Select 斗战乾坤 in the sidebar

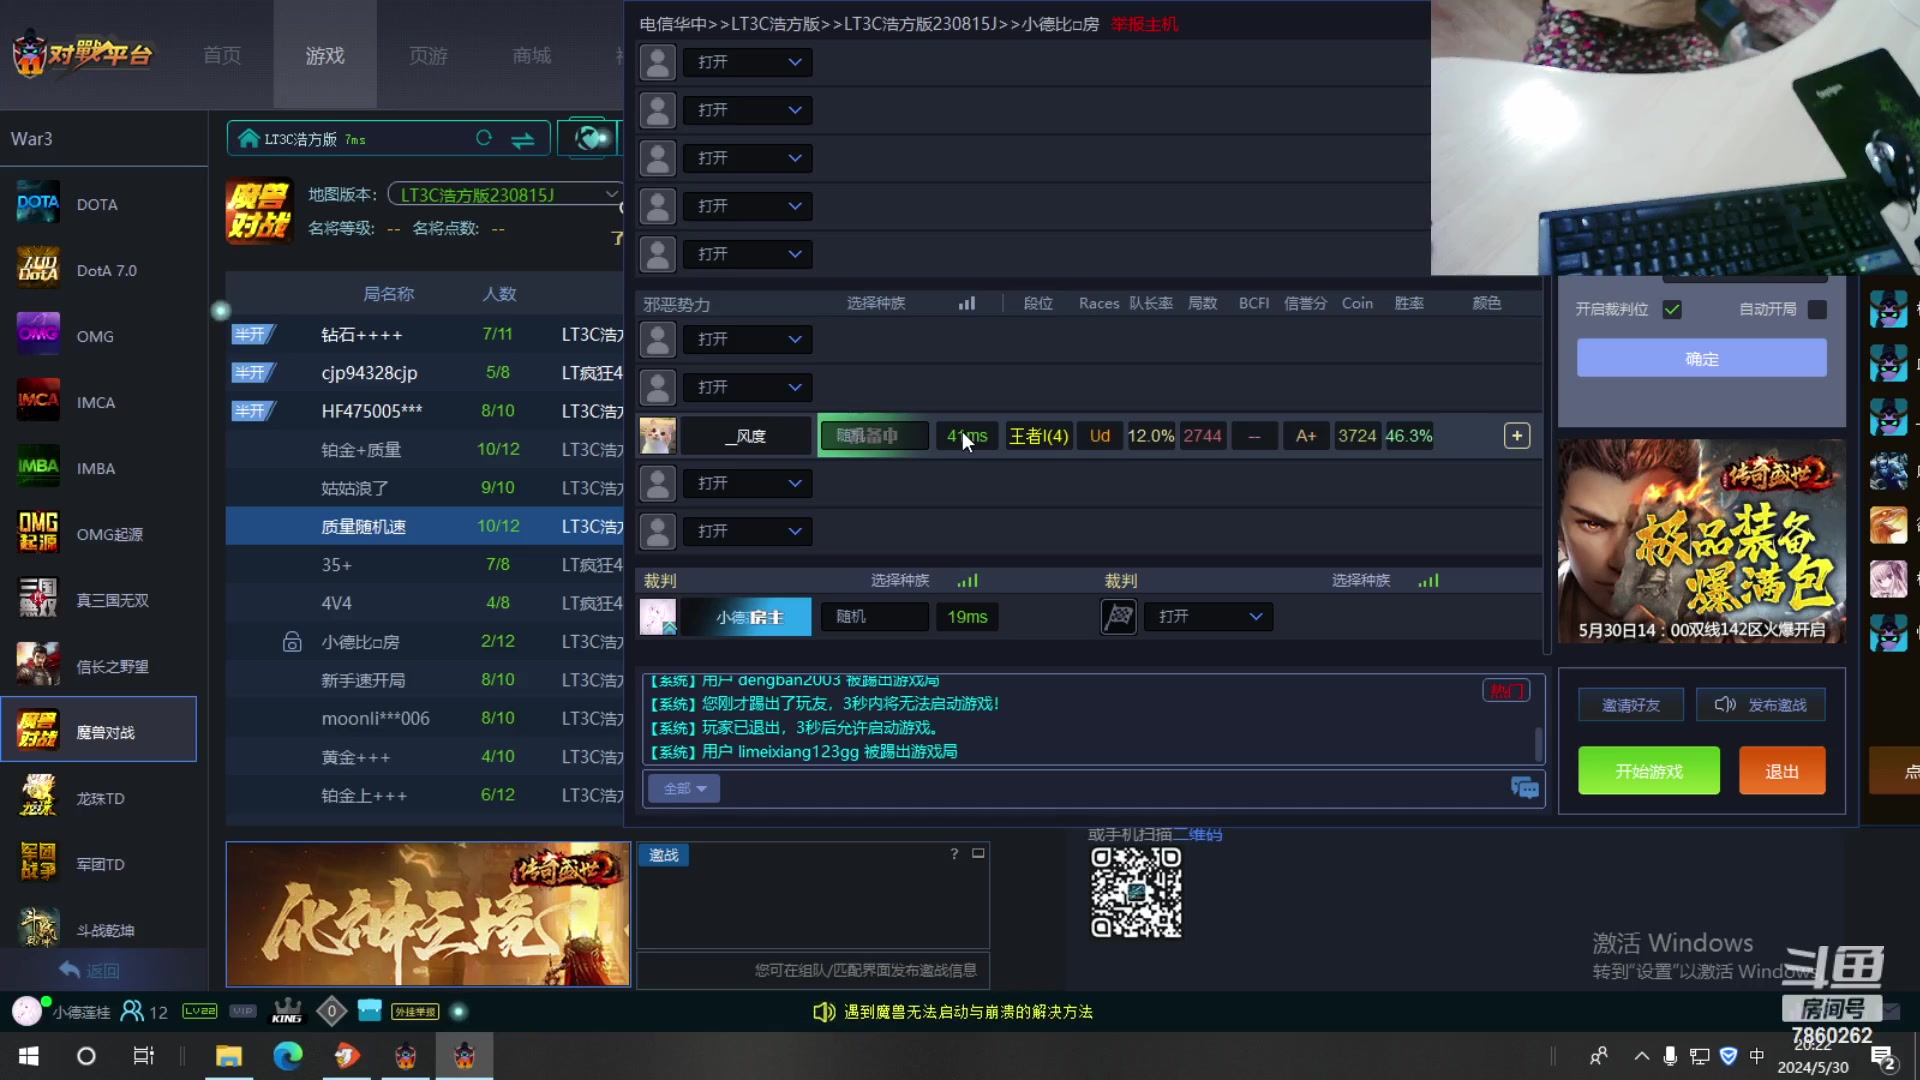pyautogui.click(x=105, y=930)
